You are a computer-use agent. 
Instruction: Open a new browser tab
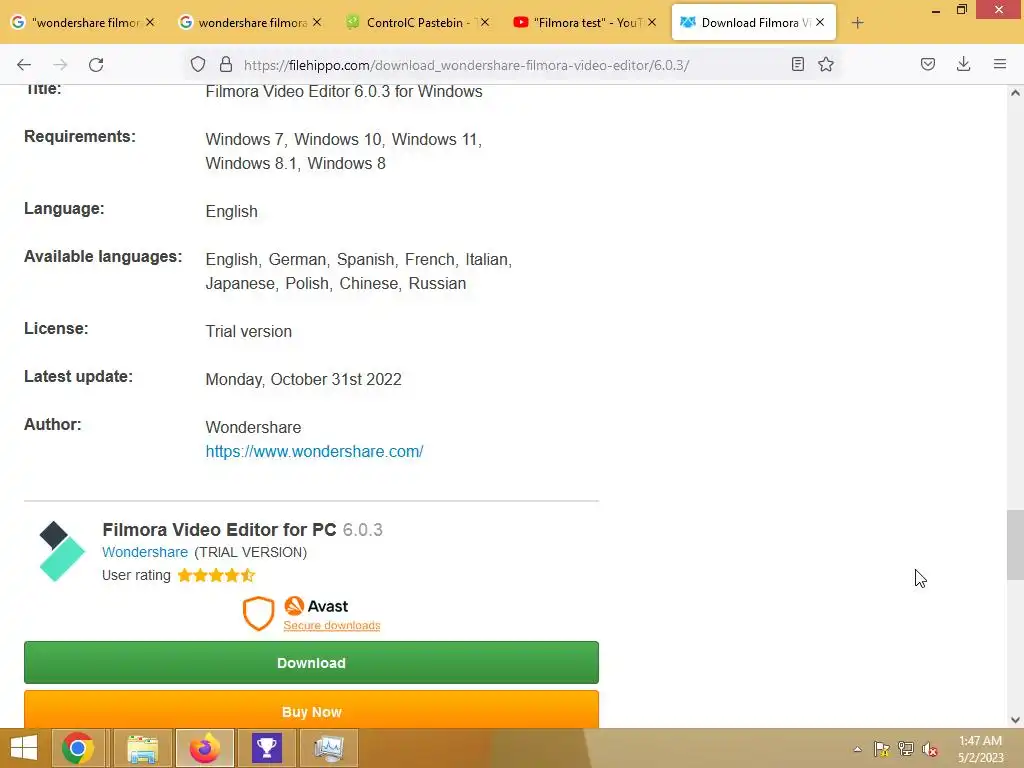857,23
